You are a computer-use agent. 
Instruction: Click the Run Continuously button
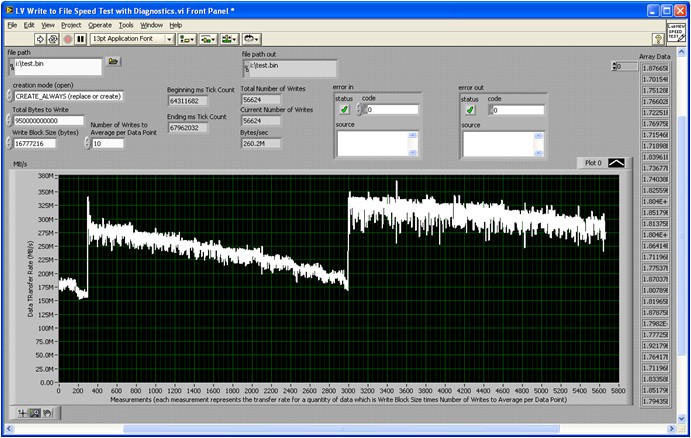(54, 39)
